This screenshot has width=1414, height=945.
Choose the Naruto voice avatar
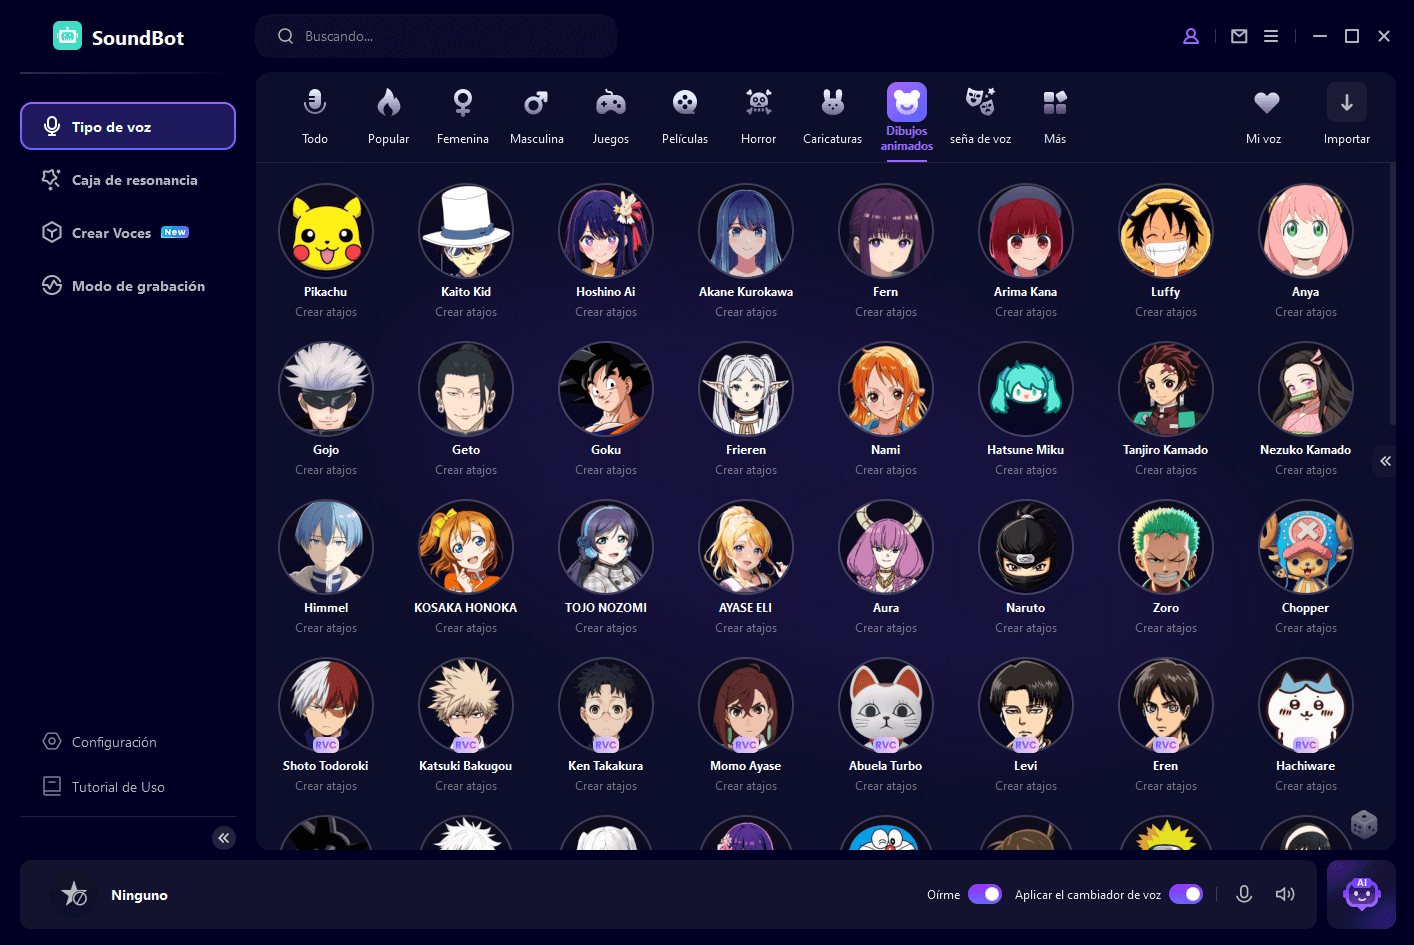[x=1026, y=546]
